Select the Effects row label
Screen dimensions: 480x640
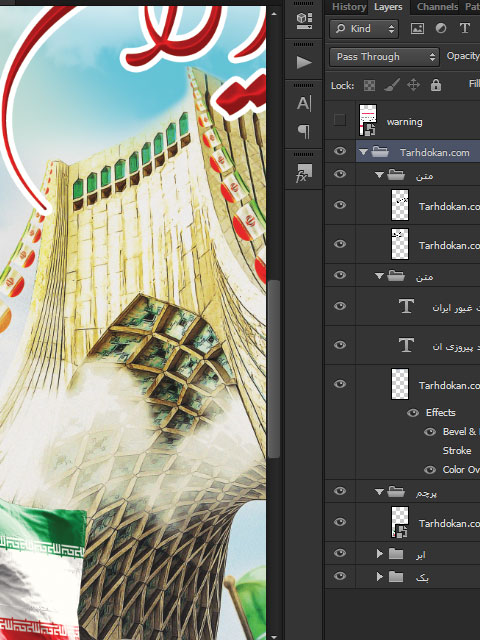click(x=440, y=413)
